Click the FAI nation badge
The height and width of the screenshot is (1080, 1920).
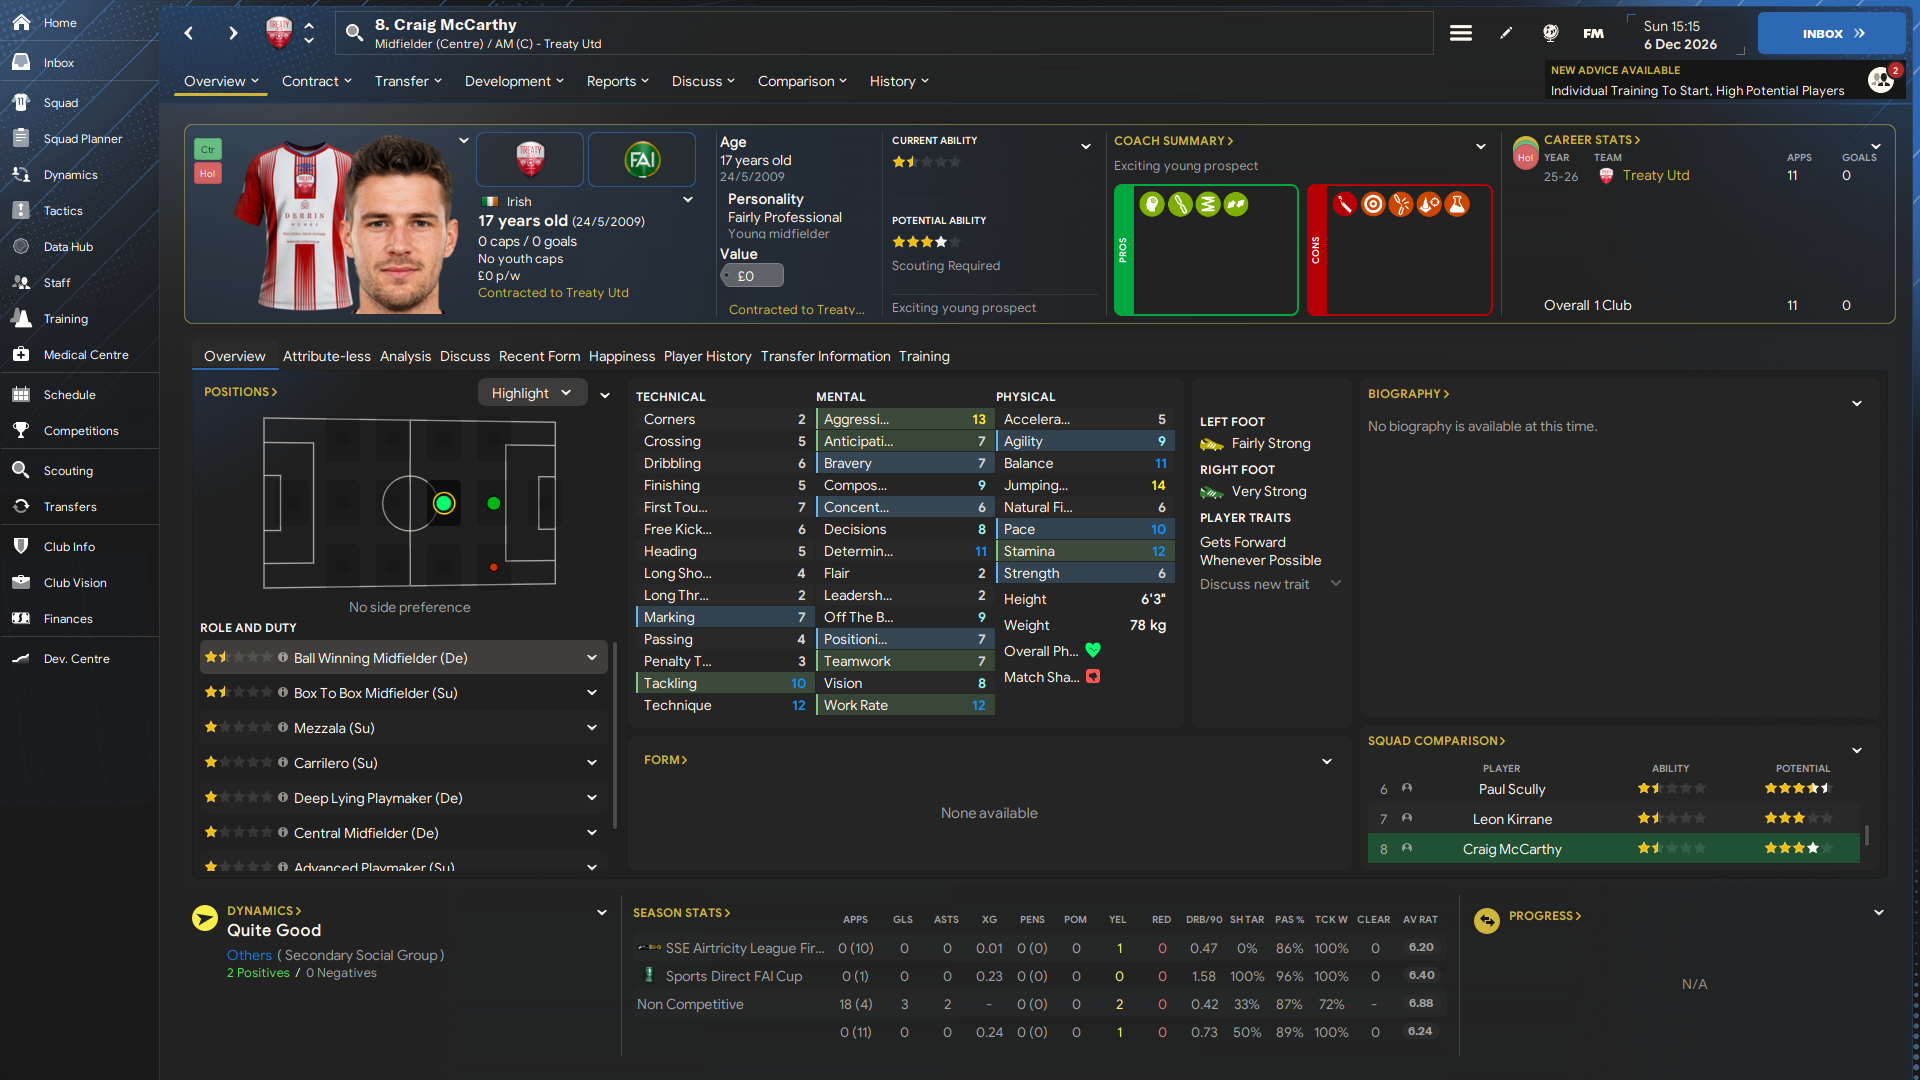[642, 160]
